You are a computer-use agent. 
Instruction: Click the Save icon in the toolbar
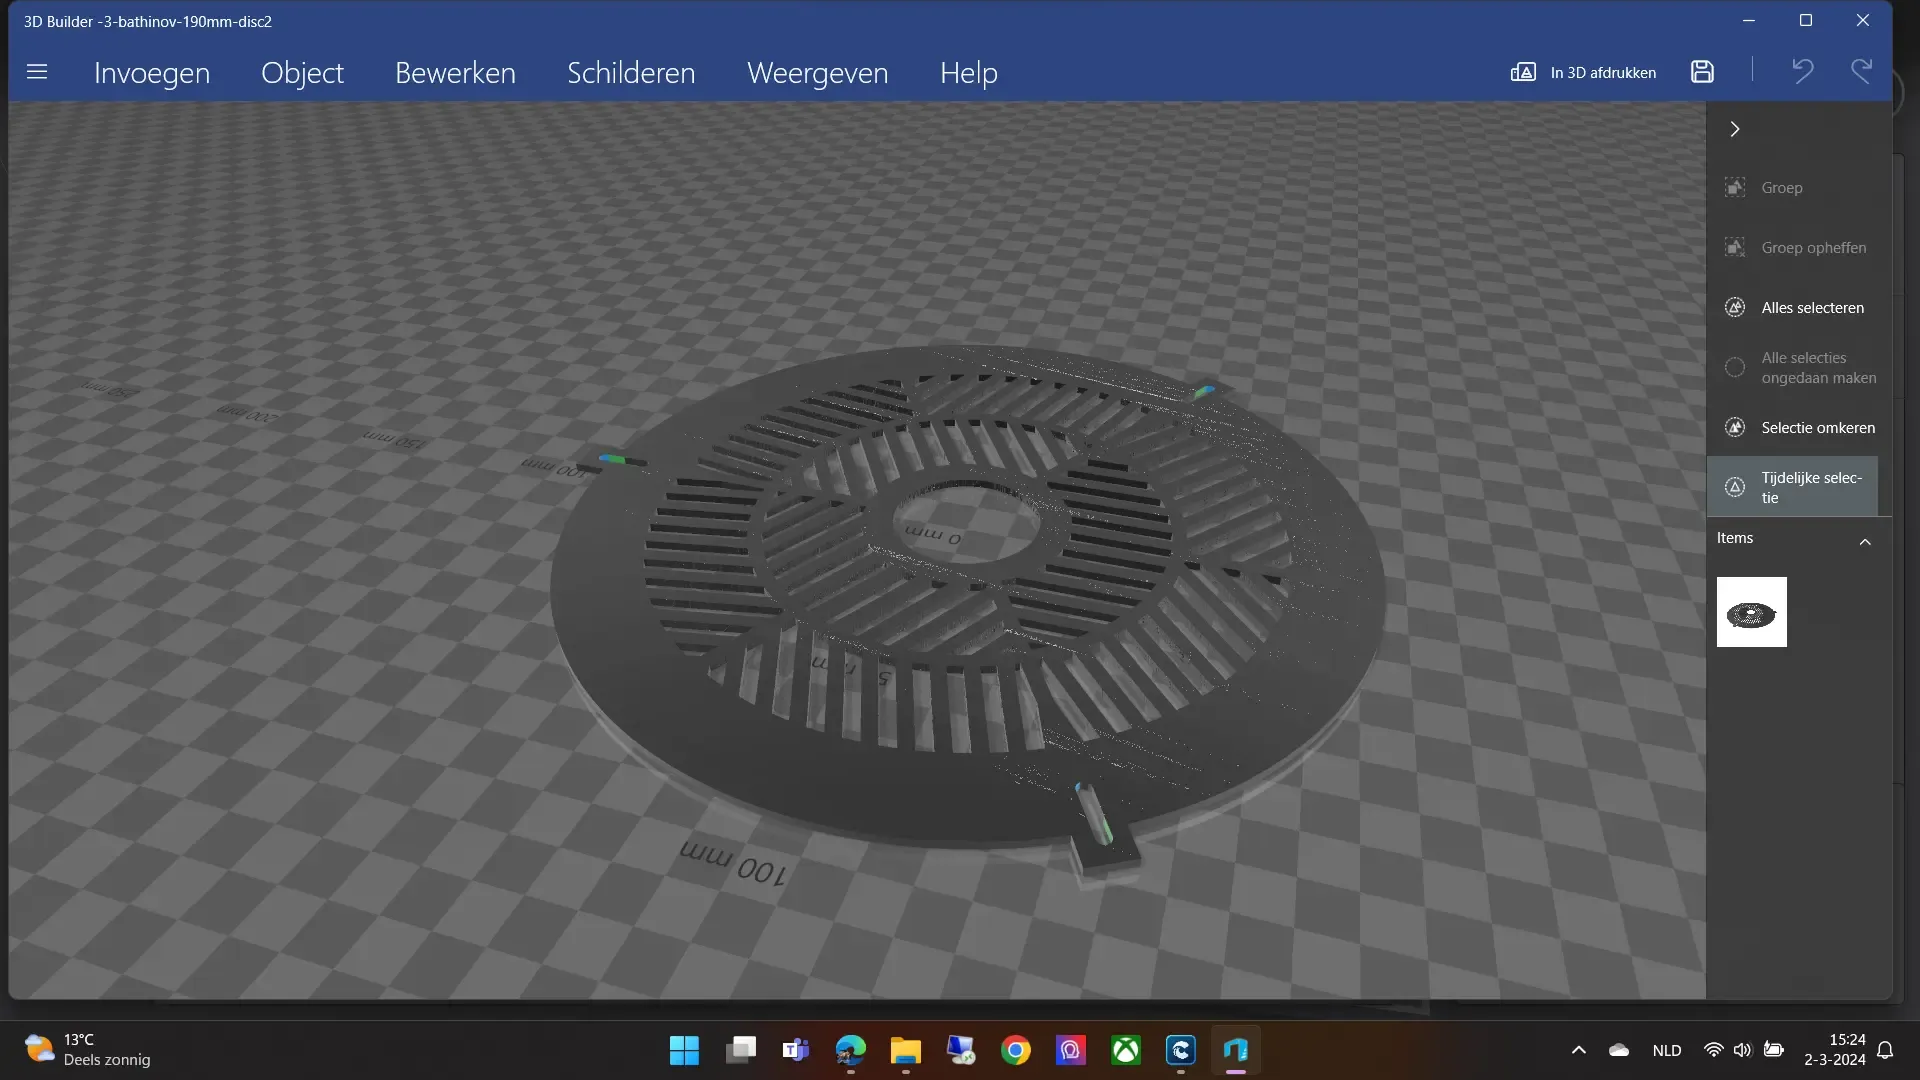(x=1702, y=71)
